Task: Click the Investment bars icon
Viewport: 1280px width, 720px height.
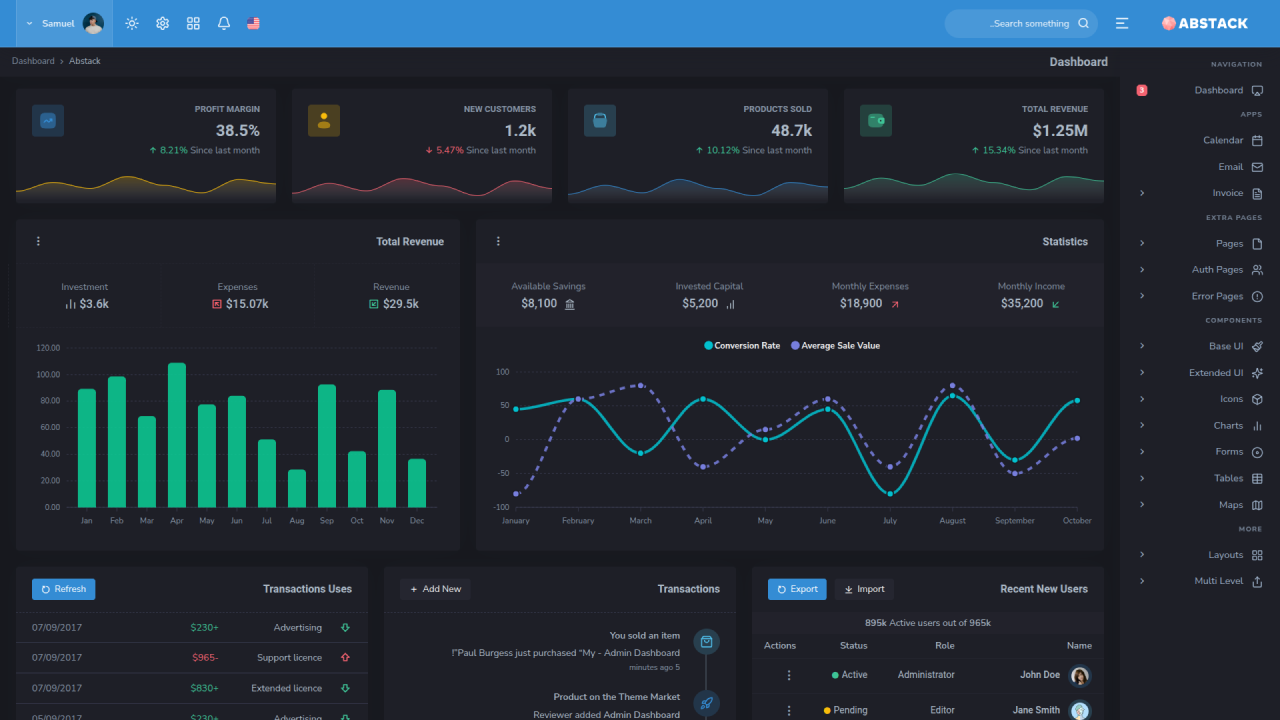Action: (x=70, y=304)
